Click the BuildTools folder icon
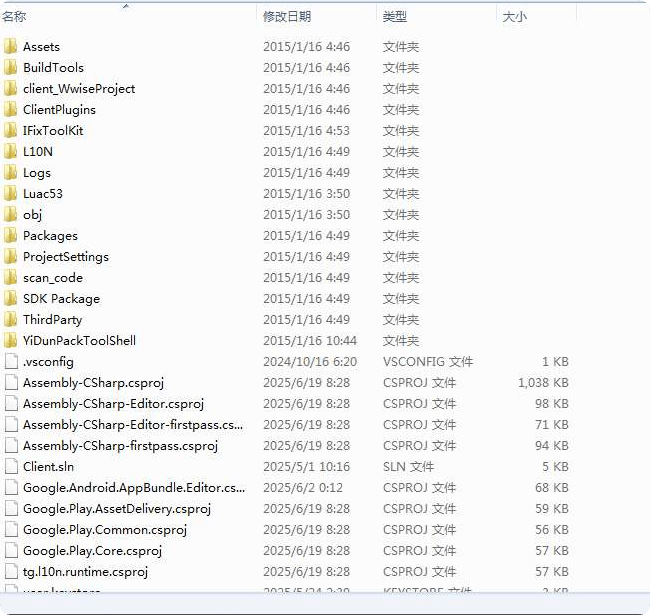This screenshot has width=650, height=615. (x=11, y=68)
